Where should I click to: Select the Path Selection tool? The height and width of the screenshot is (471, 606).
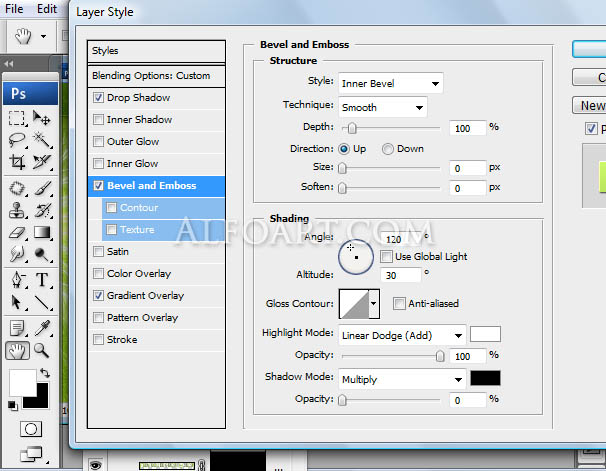(x=17, y=302)
